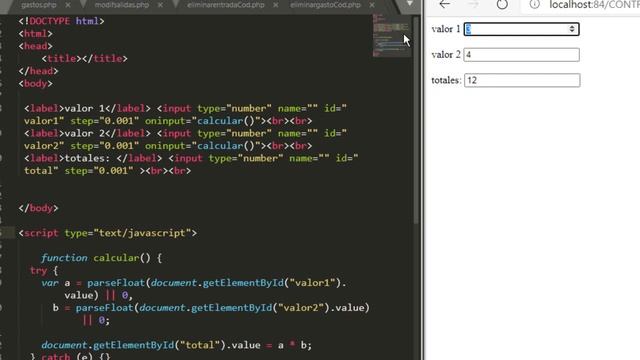The image size is (640, 360).
Task: Click the '</head>' closing tag line
Action: (x=38, y=71)
